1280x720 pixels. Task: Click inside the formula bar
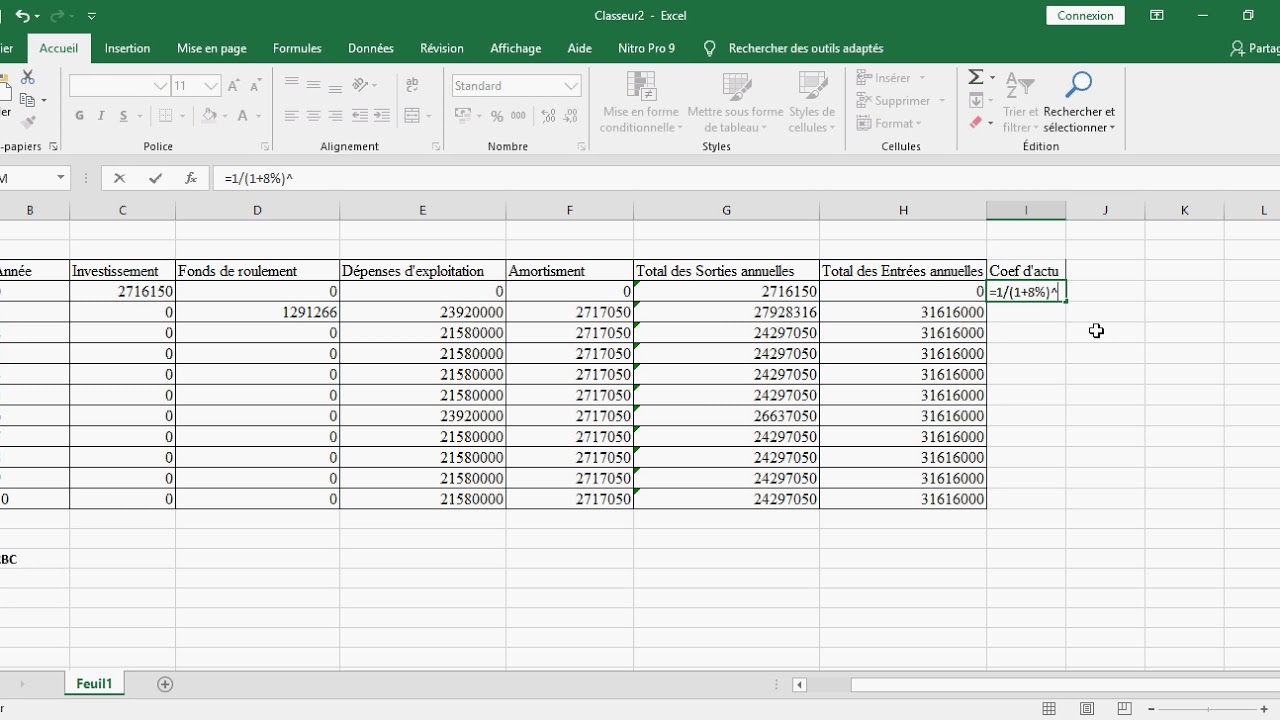745,178
